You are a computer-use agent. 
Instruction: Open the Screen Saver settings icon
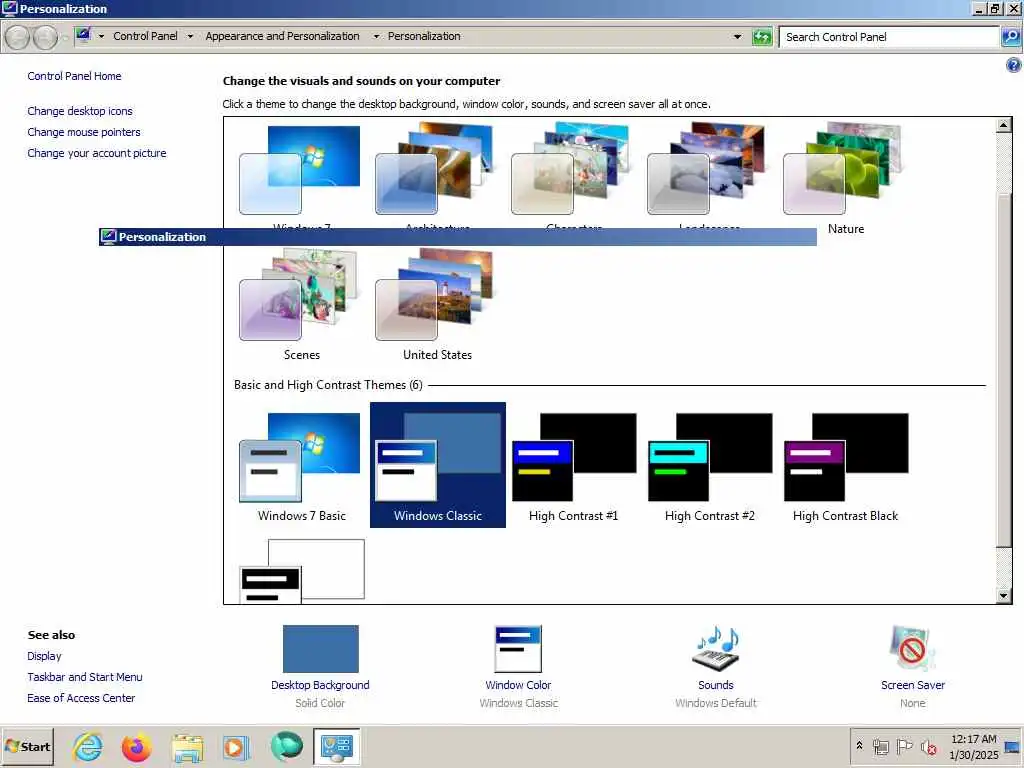pyautogui.click(x=913, y=648)
